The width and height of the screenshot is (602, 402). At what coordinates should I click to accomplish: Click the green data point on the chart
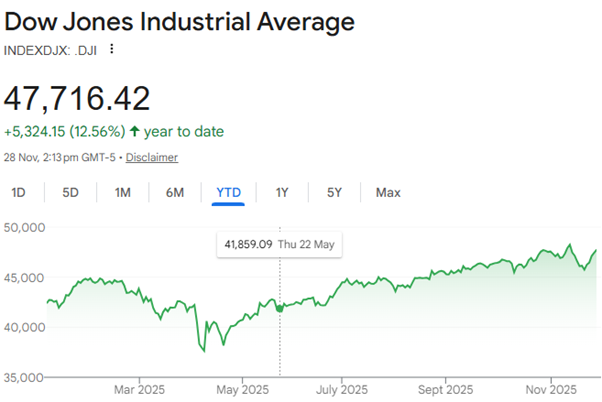[x=279, y=307]
